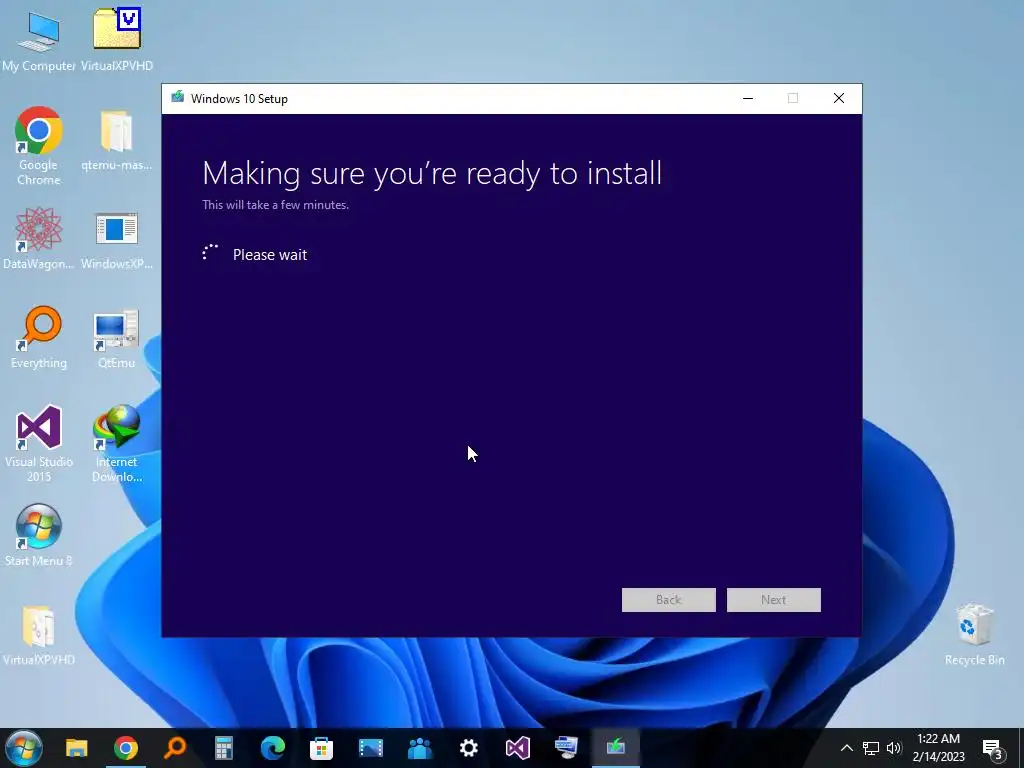
Task: Open the My Computer desktop icon
Action: coord(39,40)
